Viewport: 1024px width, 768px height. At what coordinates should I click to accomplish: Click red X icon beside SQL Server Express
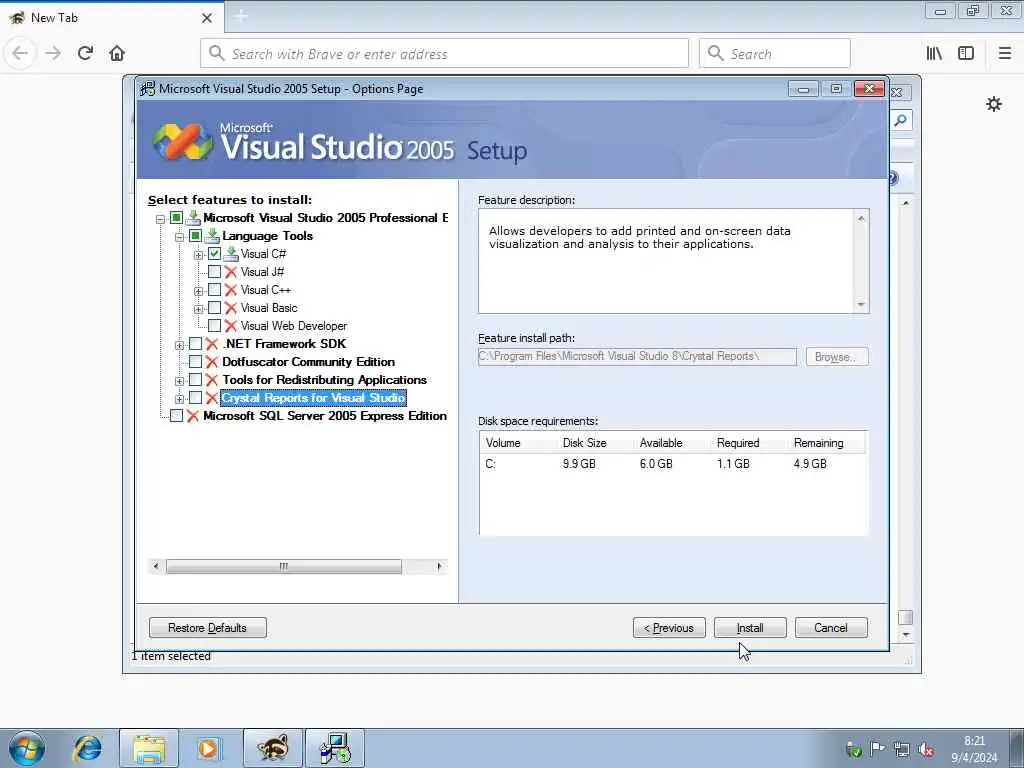tap(193, 416)
